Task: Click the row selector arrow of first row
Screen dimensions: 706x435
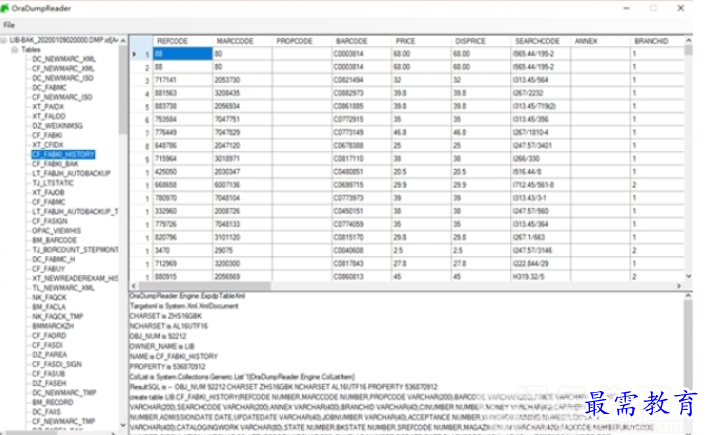Action: [135, 54]
